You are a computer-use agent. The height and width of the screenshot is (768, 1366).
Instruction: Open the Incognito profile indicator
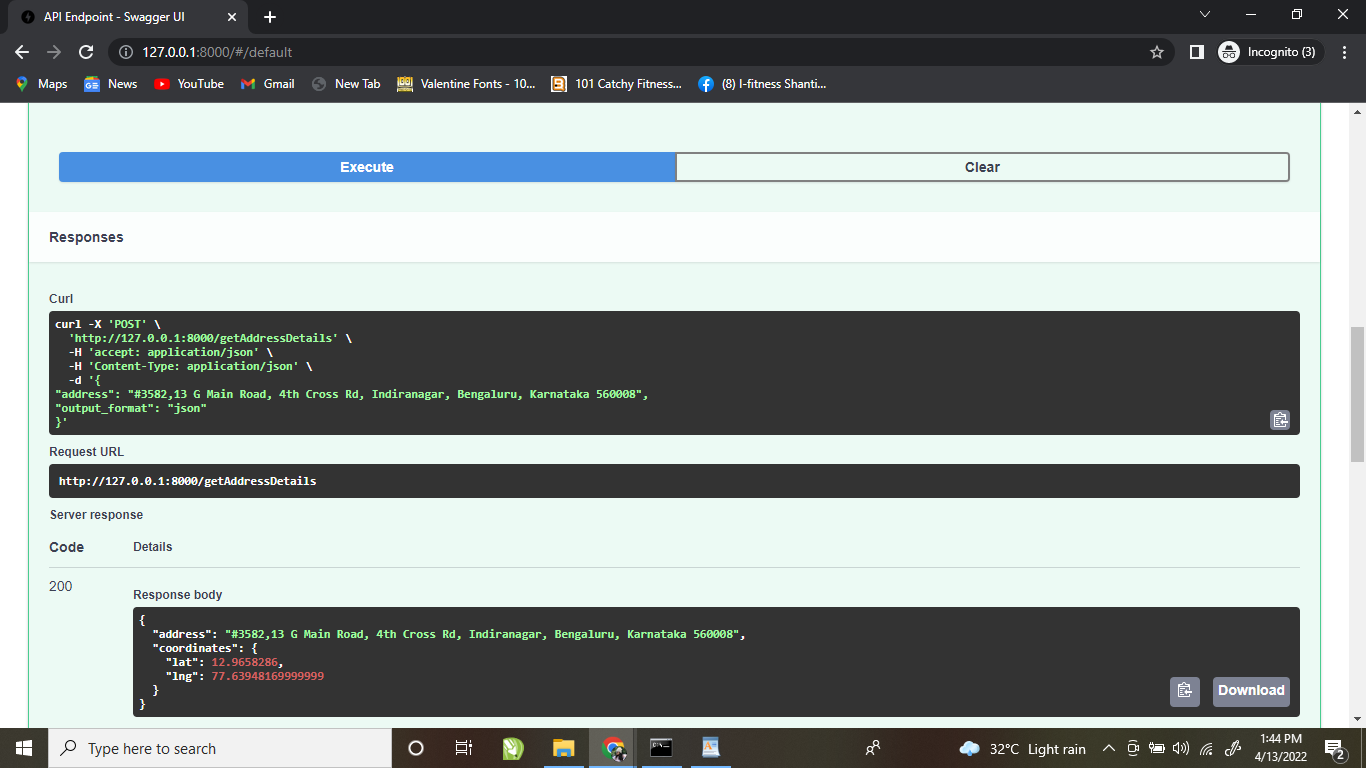pos(1268,52)
